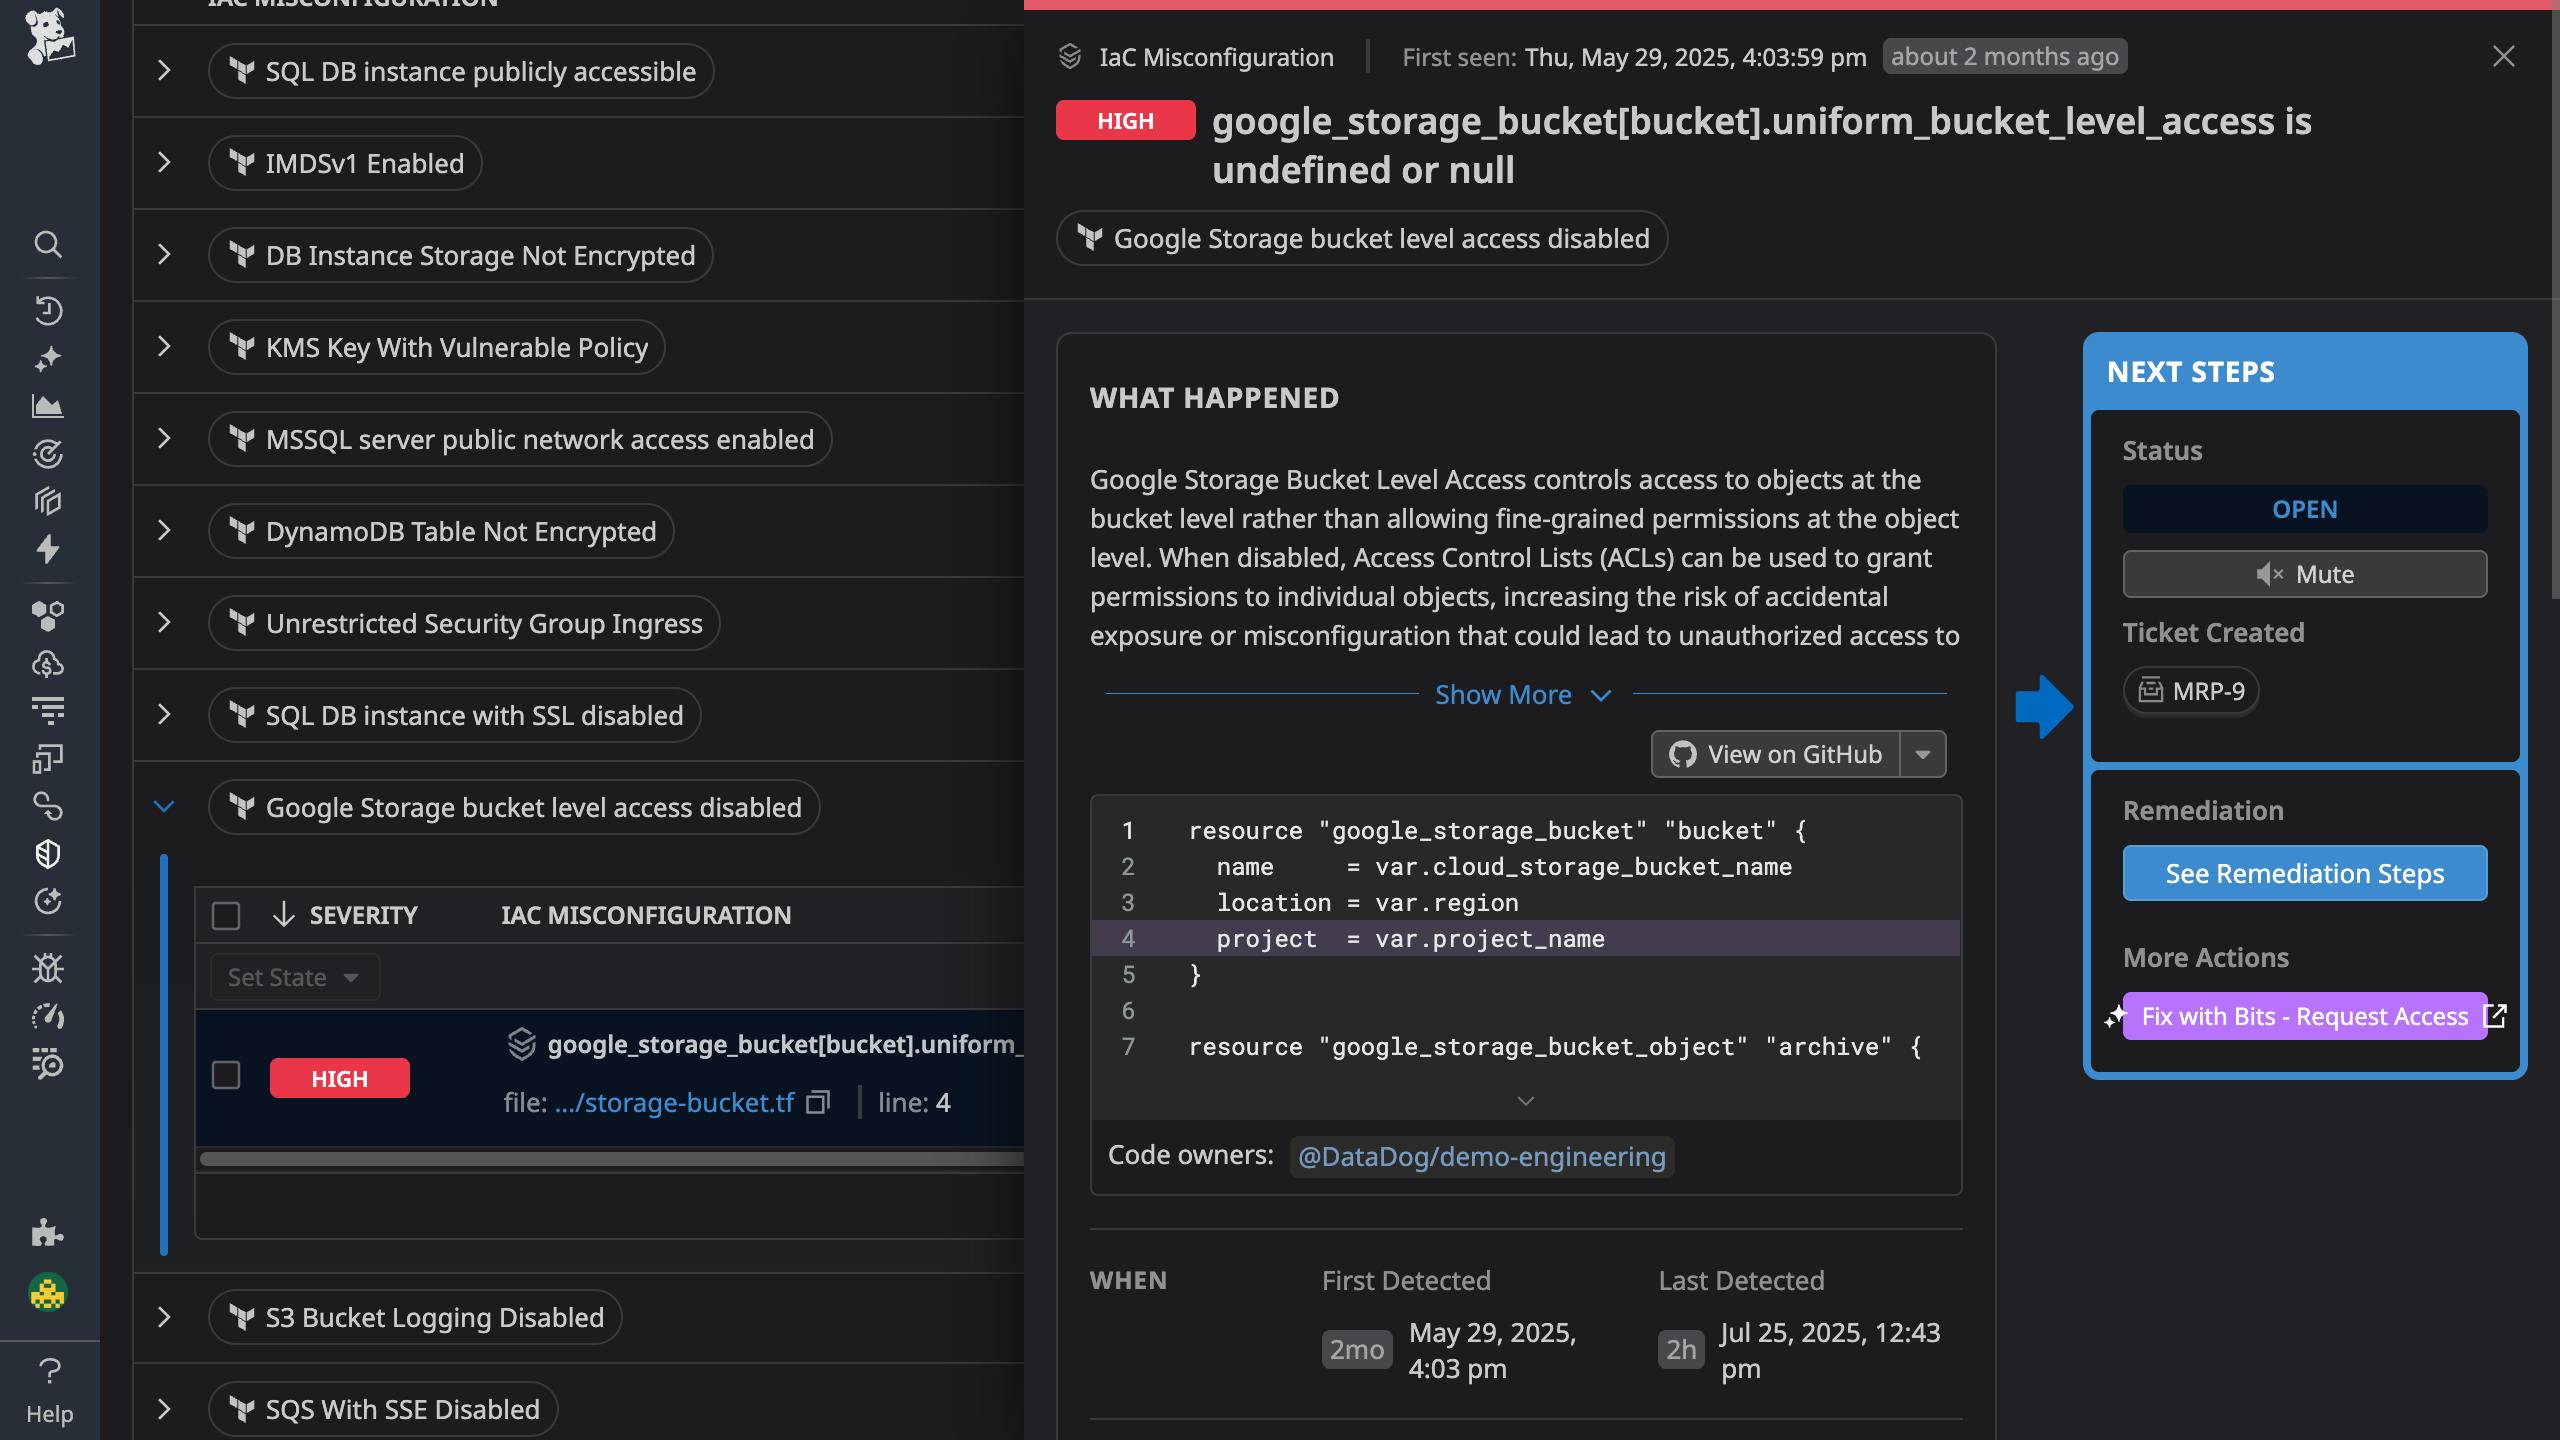Image resolution: width=2560 pixels, height=1440 pixels.
Task: Open the Monitors sidebar icon
Action: point(48,453)
